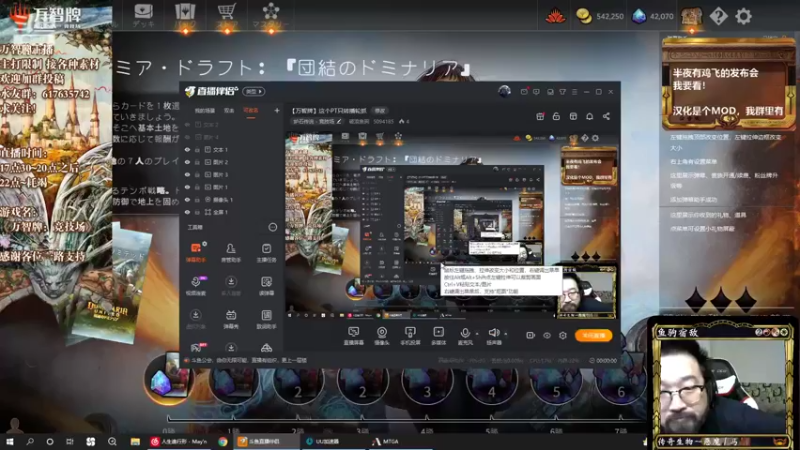The image size is (800, 450).
Task: Toggle visibility eye of 全屏 1 layer
Action: 187,212
